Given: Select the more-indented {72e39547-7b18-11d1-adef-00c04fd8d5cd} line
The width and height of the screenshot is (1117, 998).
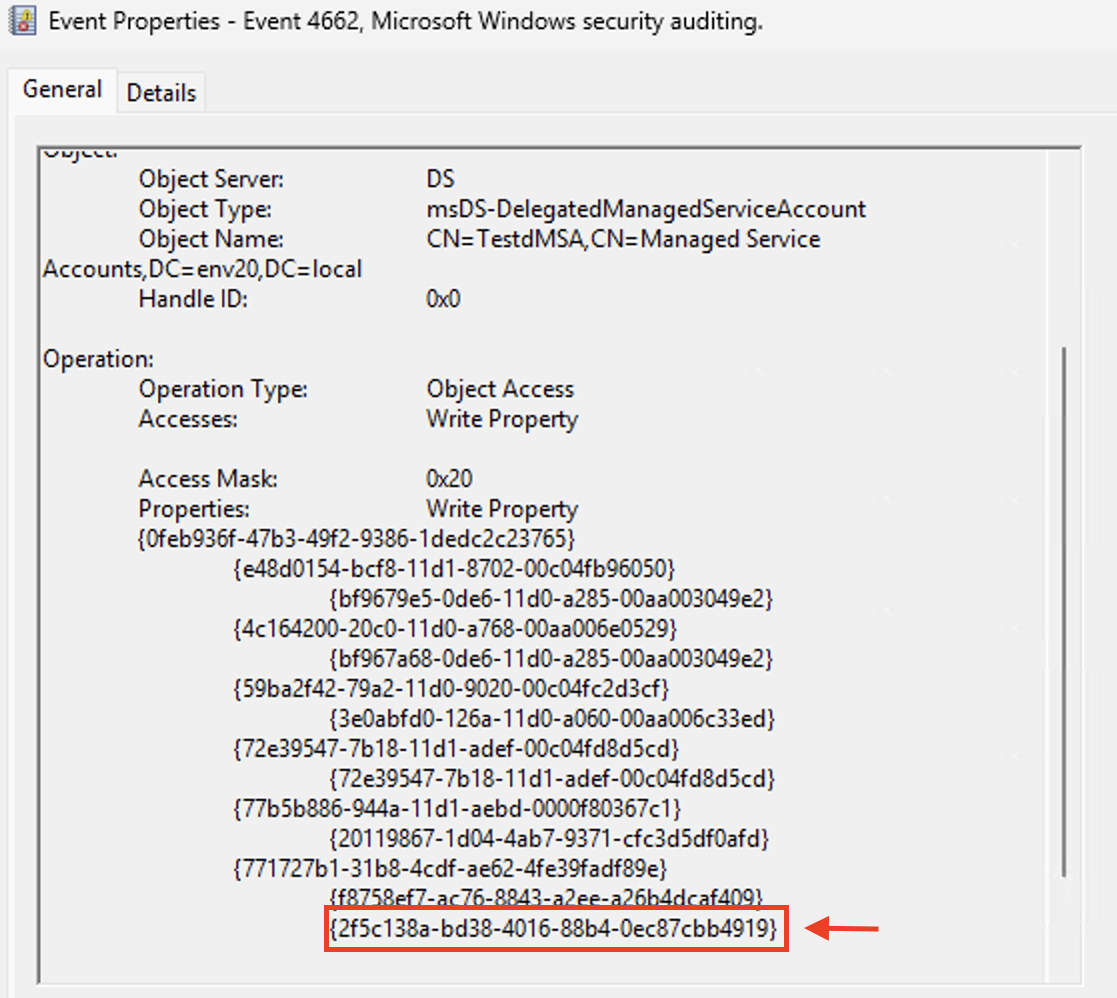Looking at the screenshot, I should pyautogui.click(x=551, y=778).
